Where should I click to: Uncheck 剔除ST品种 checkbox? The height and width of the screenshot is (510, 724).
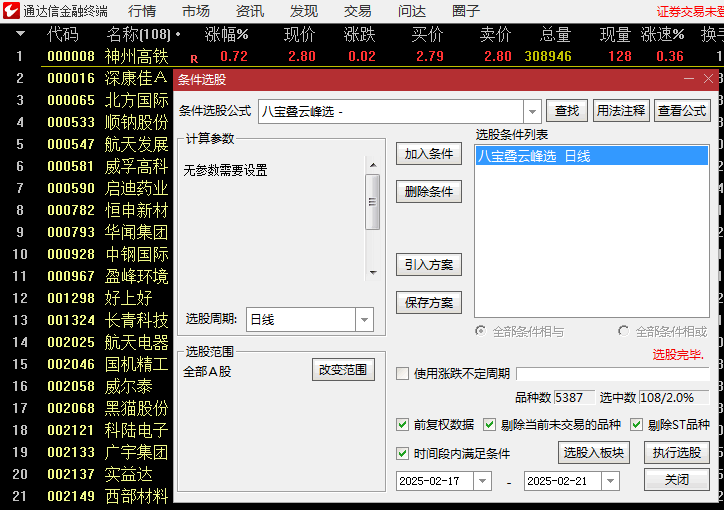pos(637,425)
